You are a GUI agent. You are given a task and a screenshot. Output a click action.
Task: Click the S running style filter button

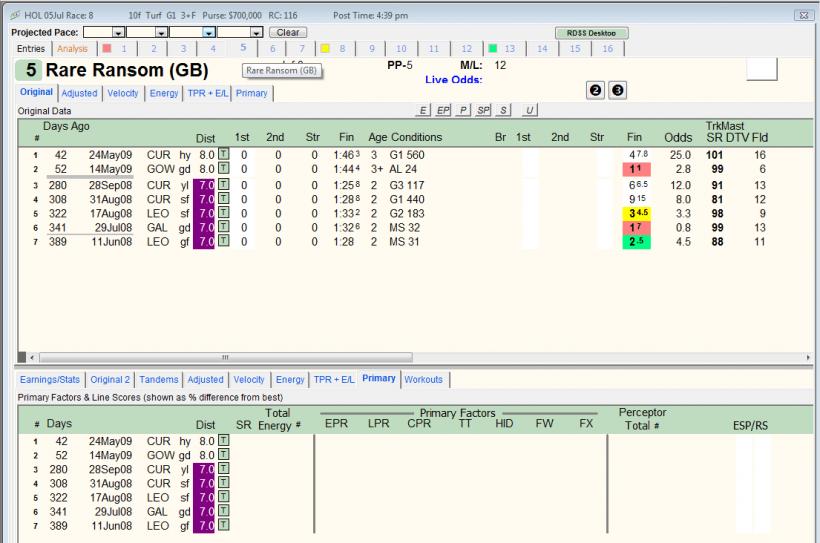point(503,110)
